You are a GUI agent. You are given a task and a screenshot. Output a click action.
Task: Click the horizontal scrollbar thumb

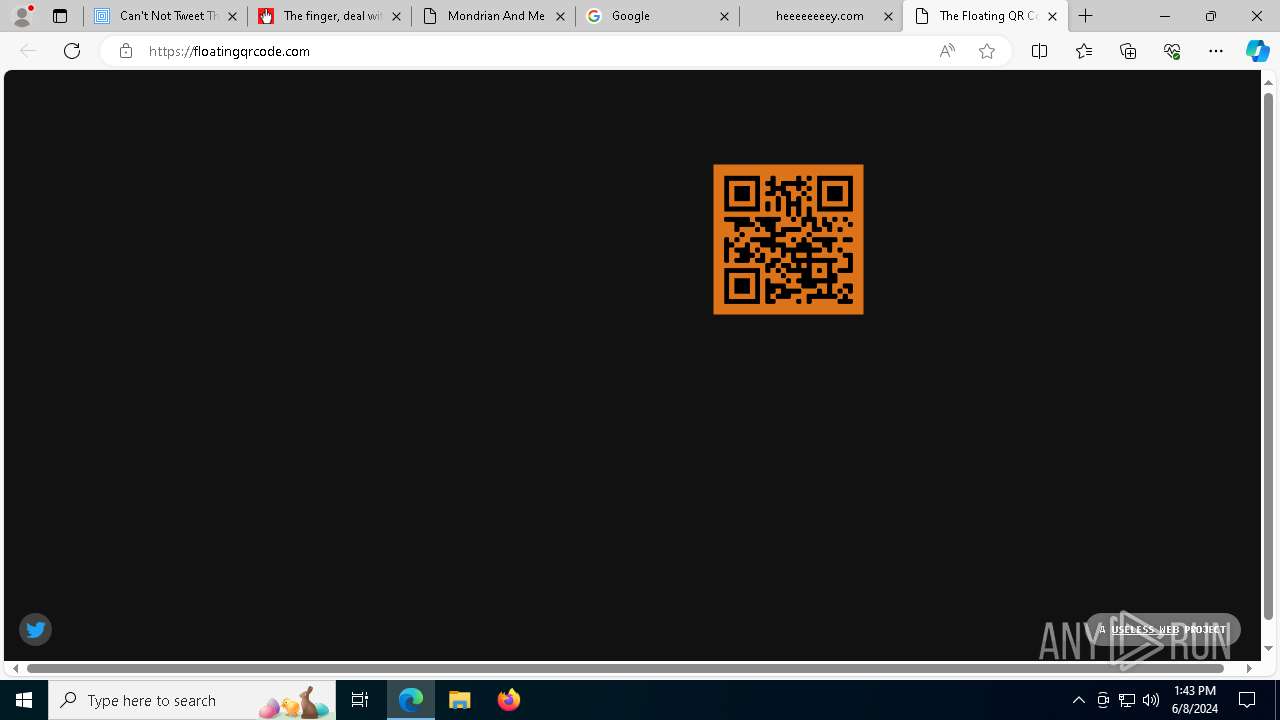(626, 668)
